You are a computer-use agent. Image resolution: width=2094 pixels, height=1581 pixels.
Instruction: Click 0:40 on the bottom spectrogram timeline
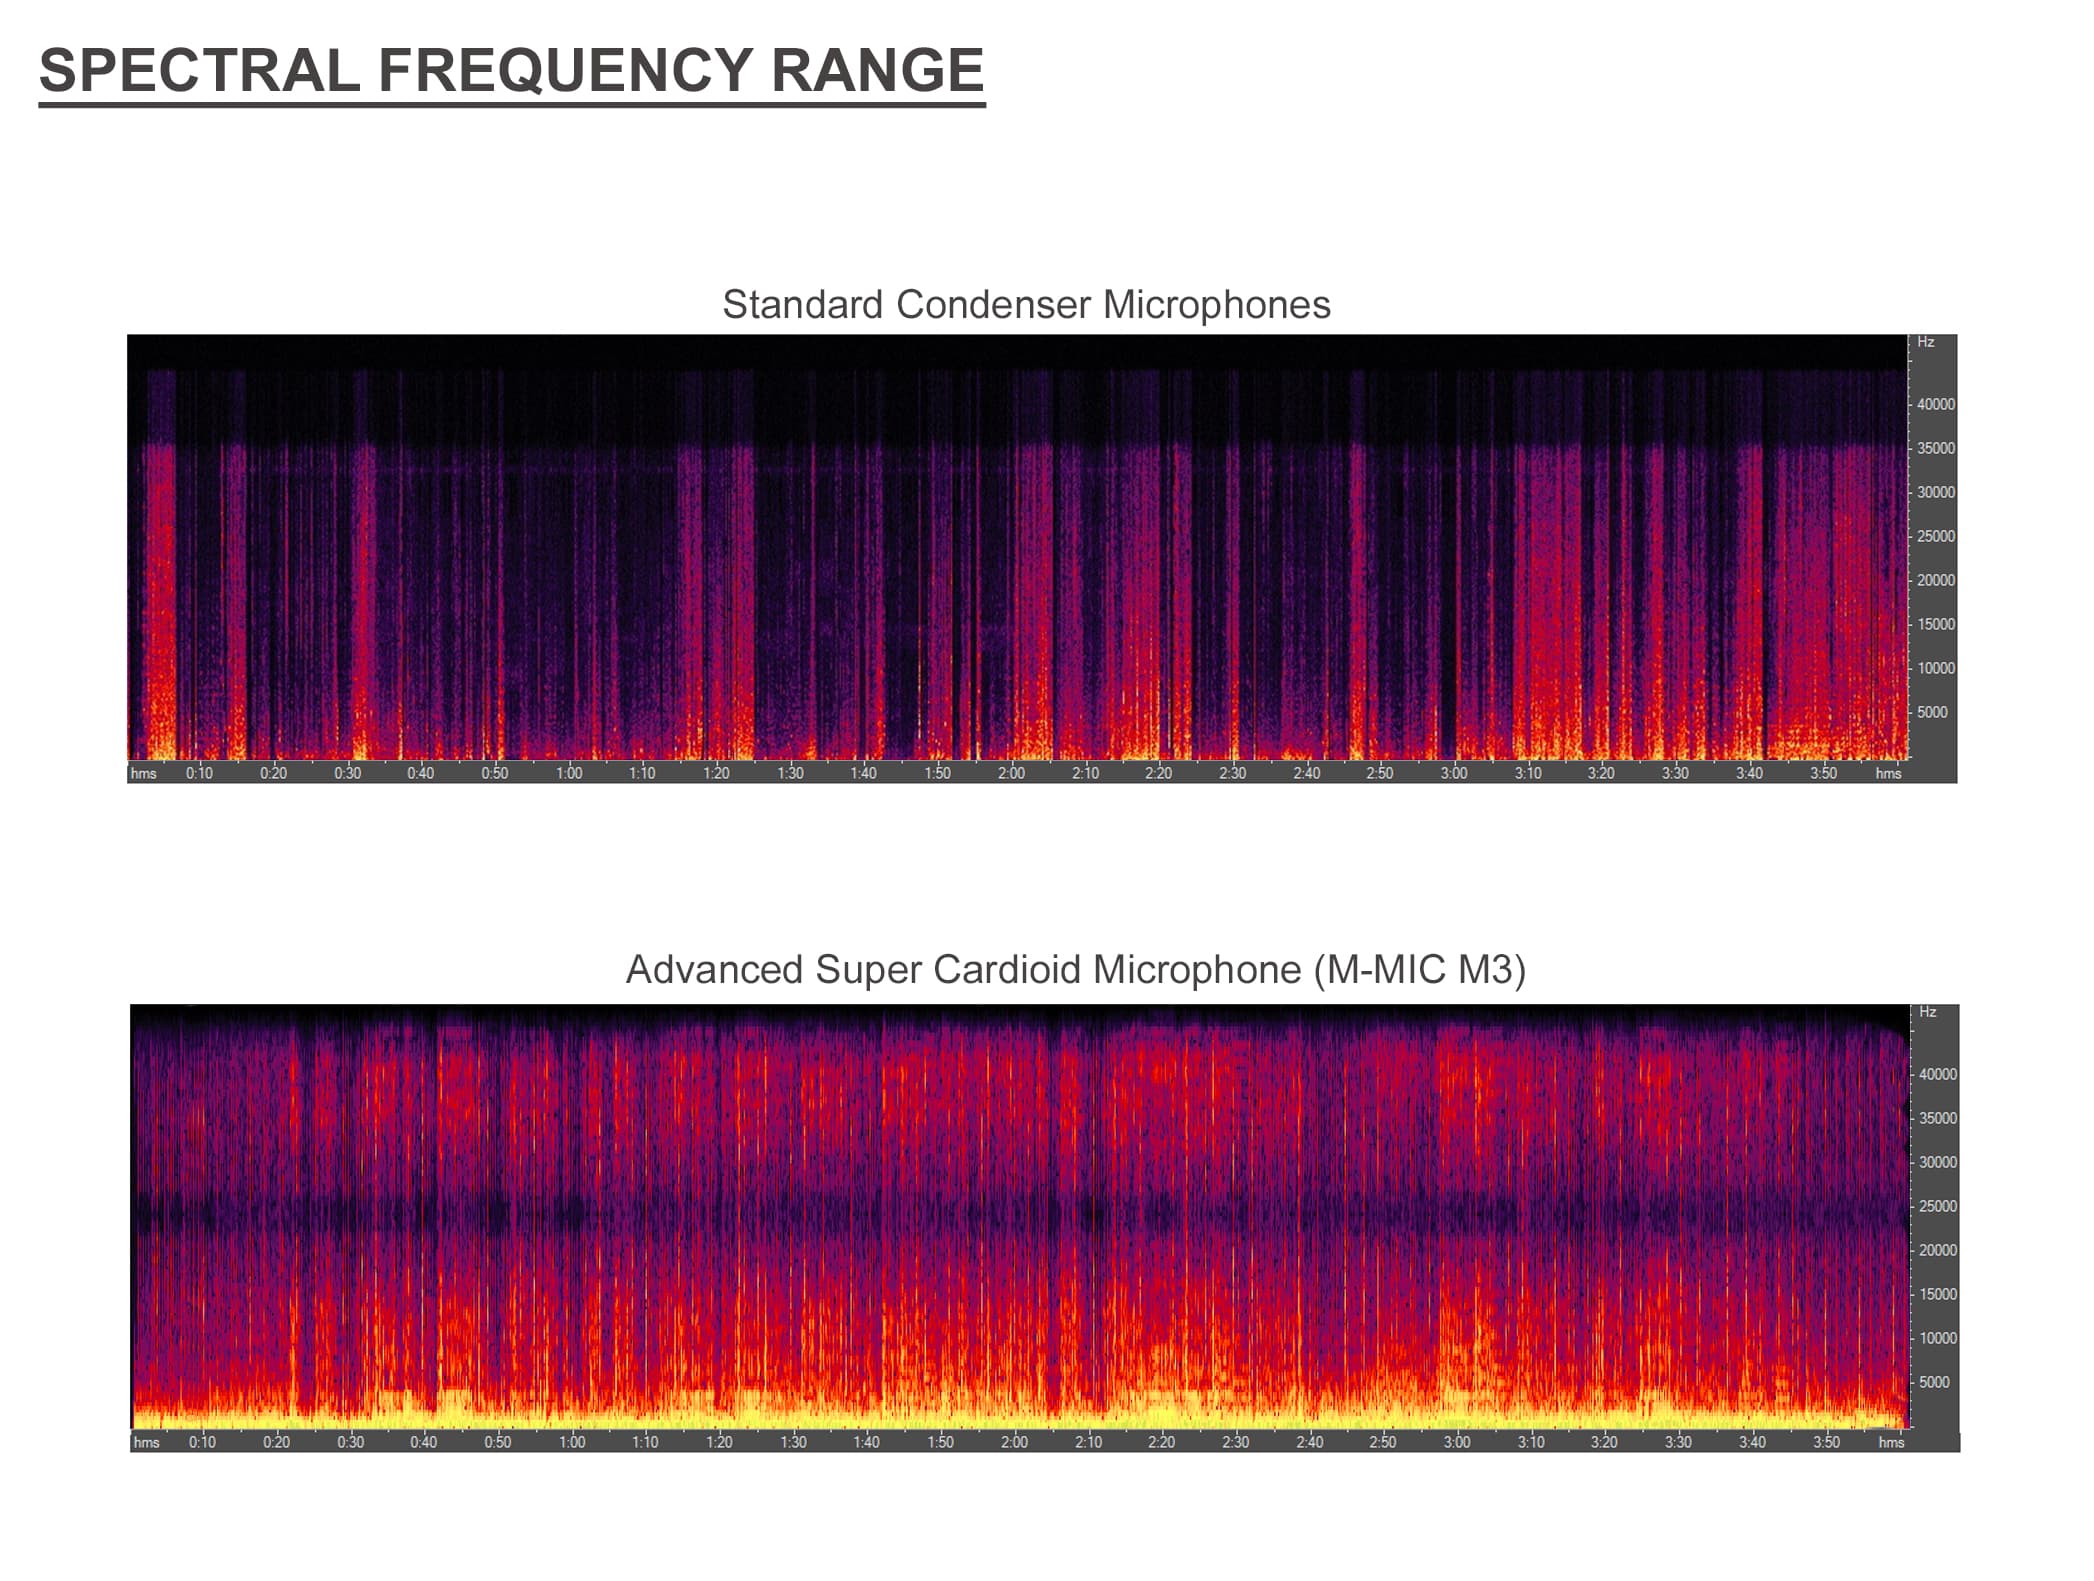click(x=424, y=1442)
